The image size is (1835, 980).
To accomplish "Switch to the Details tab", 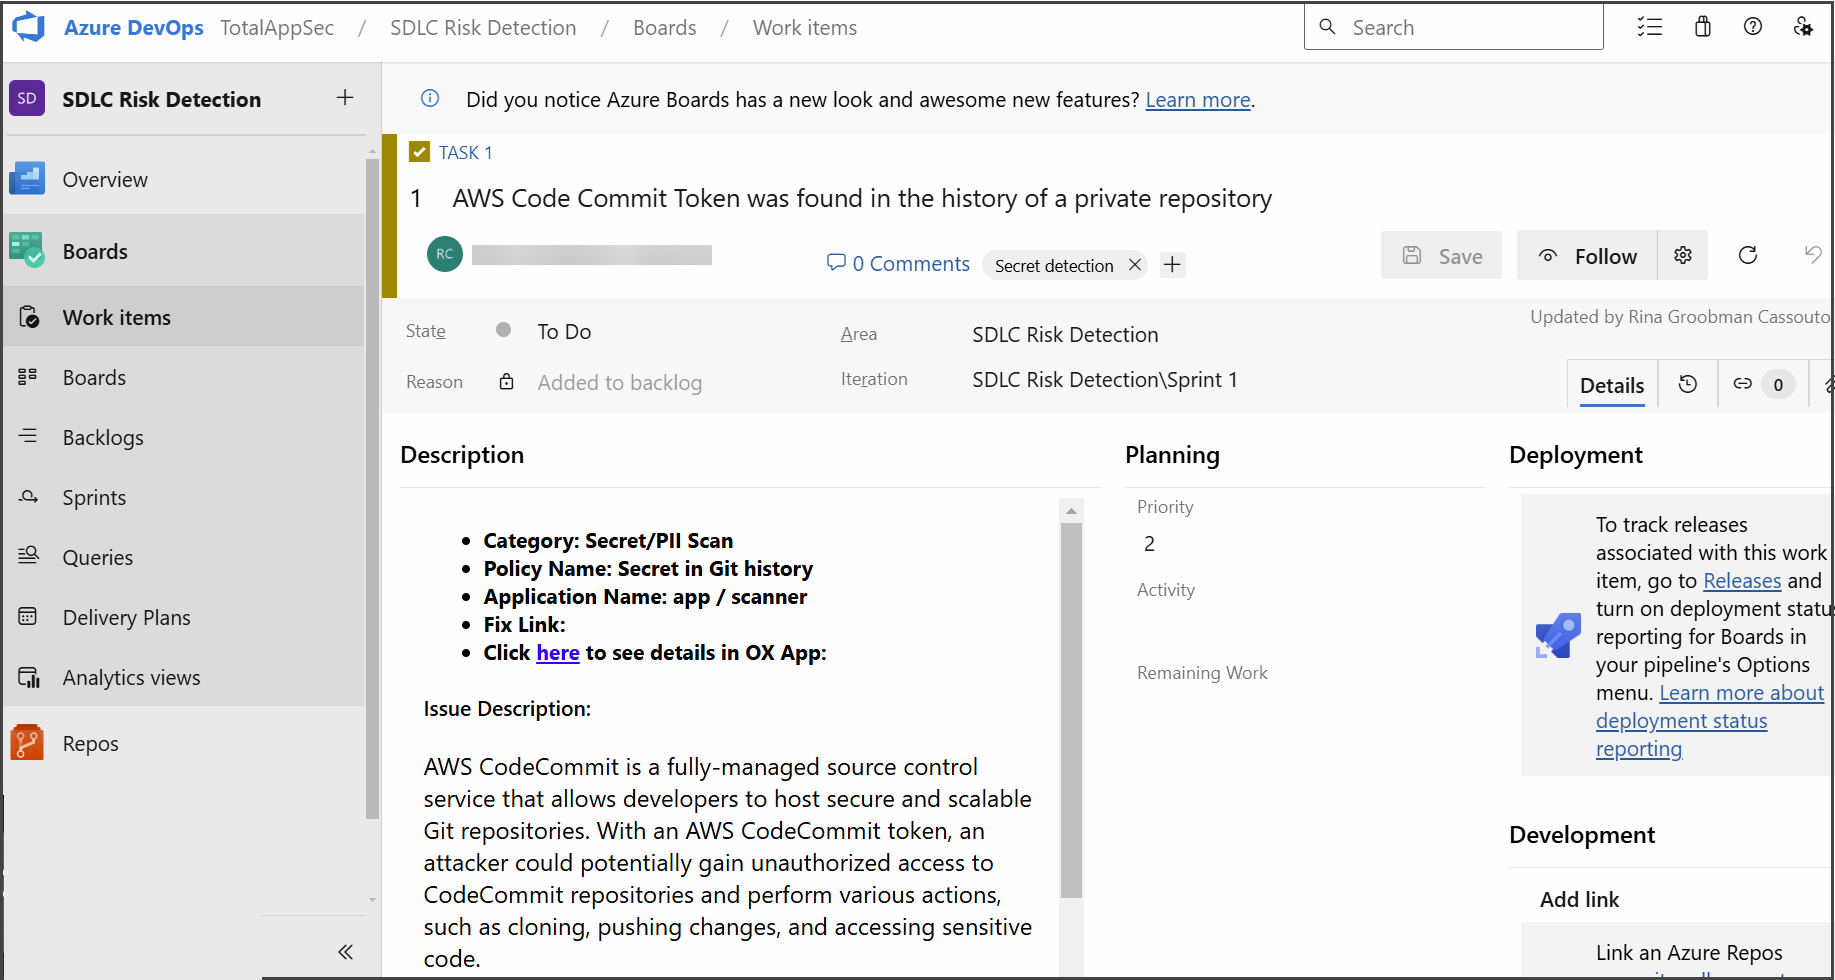I will point(1611,386).
